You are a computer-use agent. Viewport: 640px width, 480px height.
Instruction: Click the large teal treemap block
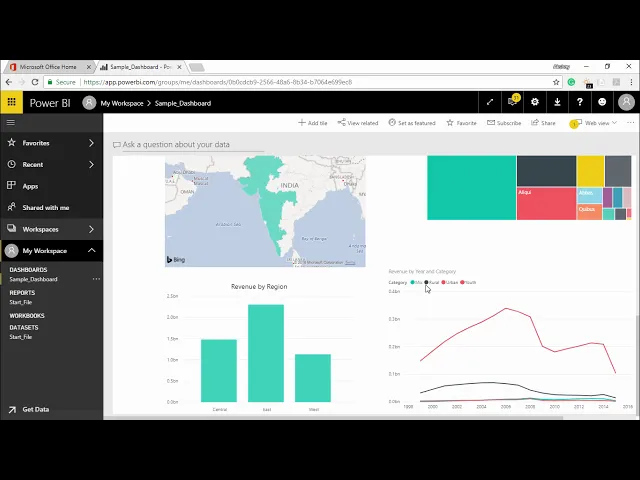tap(471, 188)
